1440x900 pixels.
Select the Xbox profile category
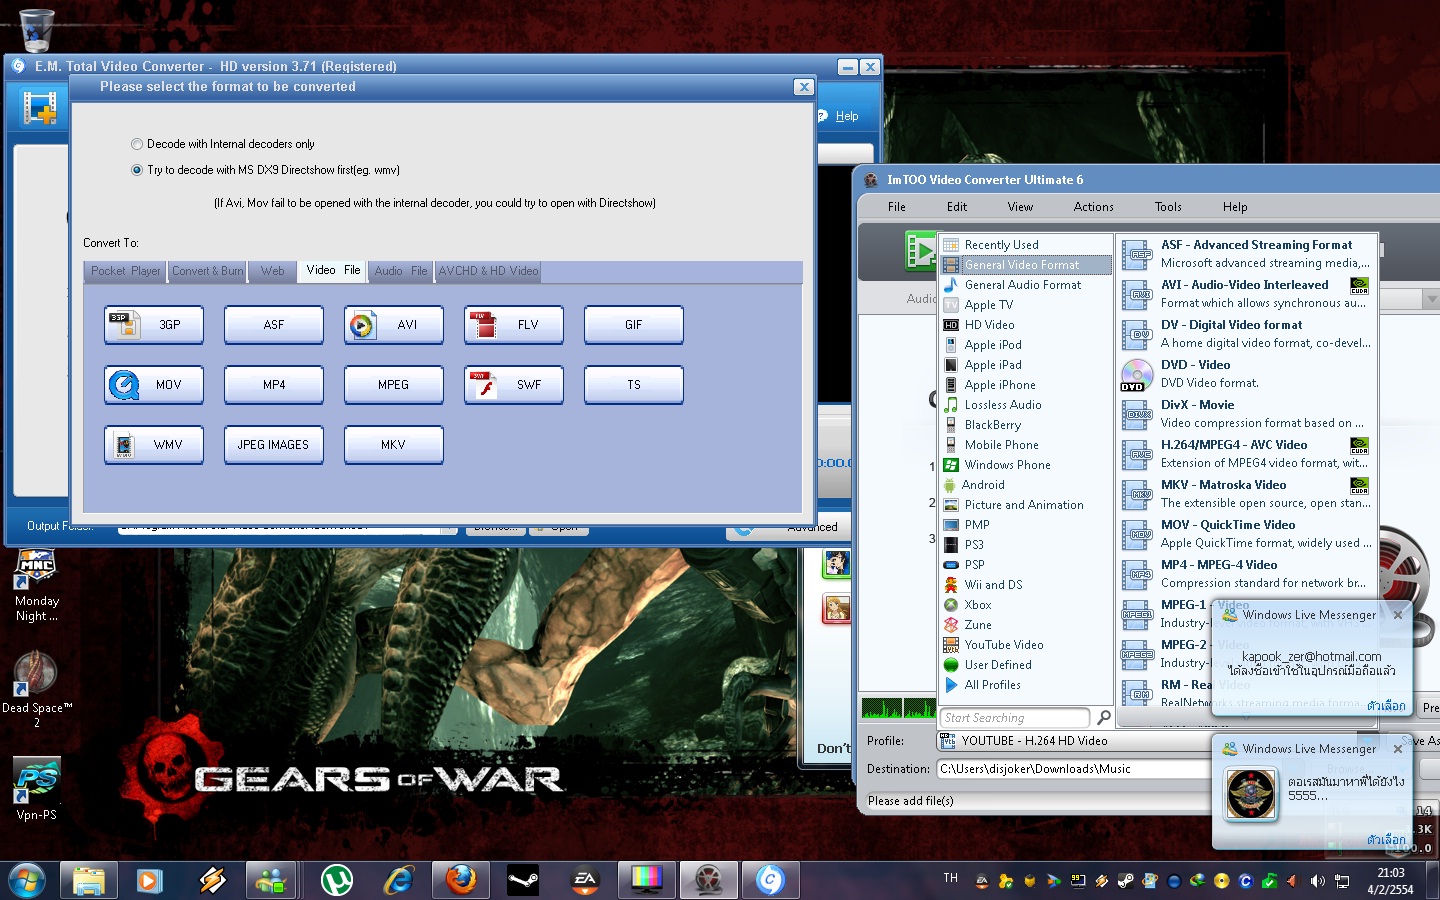[x=1026, y=605]
